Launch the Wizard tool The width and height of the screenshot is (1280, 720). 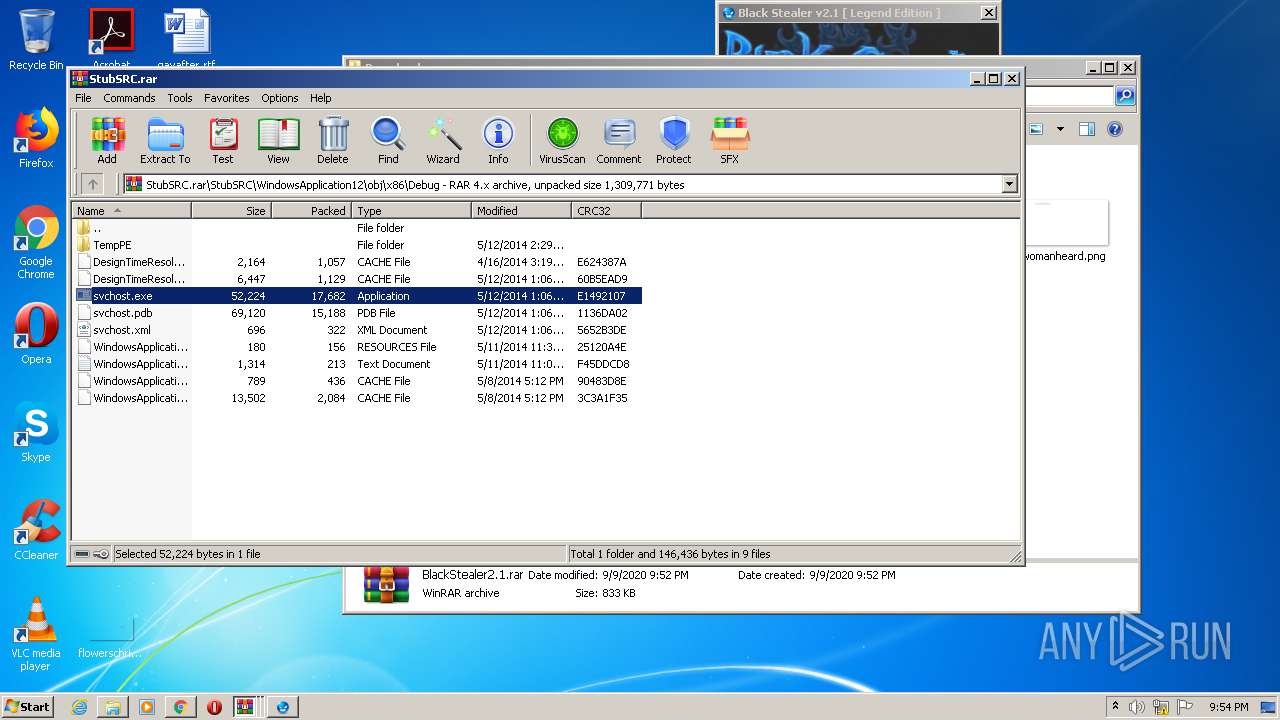(x=443, y=140)
